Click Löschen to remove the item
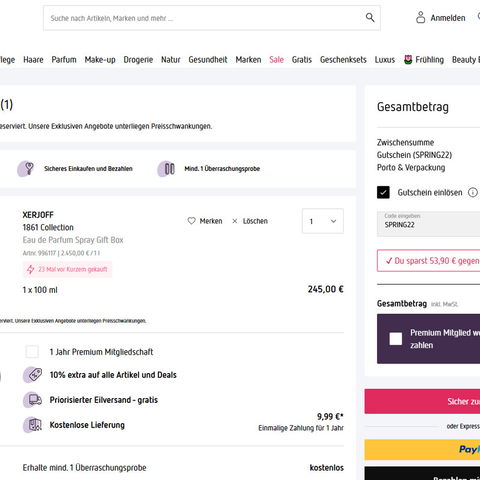The width and height of the screenshot is (480, 480). click(x=255, y=221)
